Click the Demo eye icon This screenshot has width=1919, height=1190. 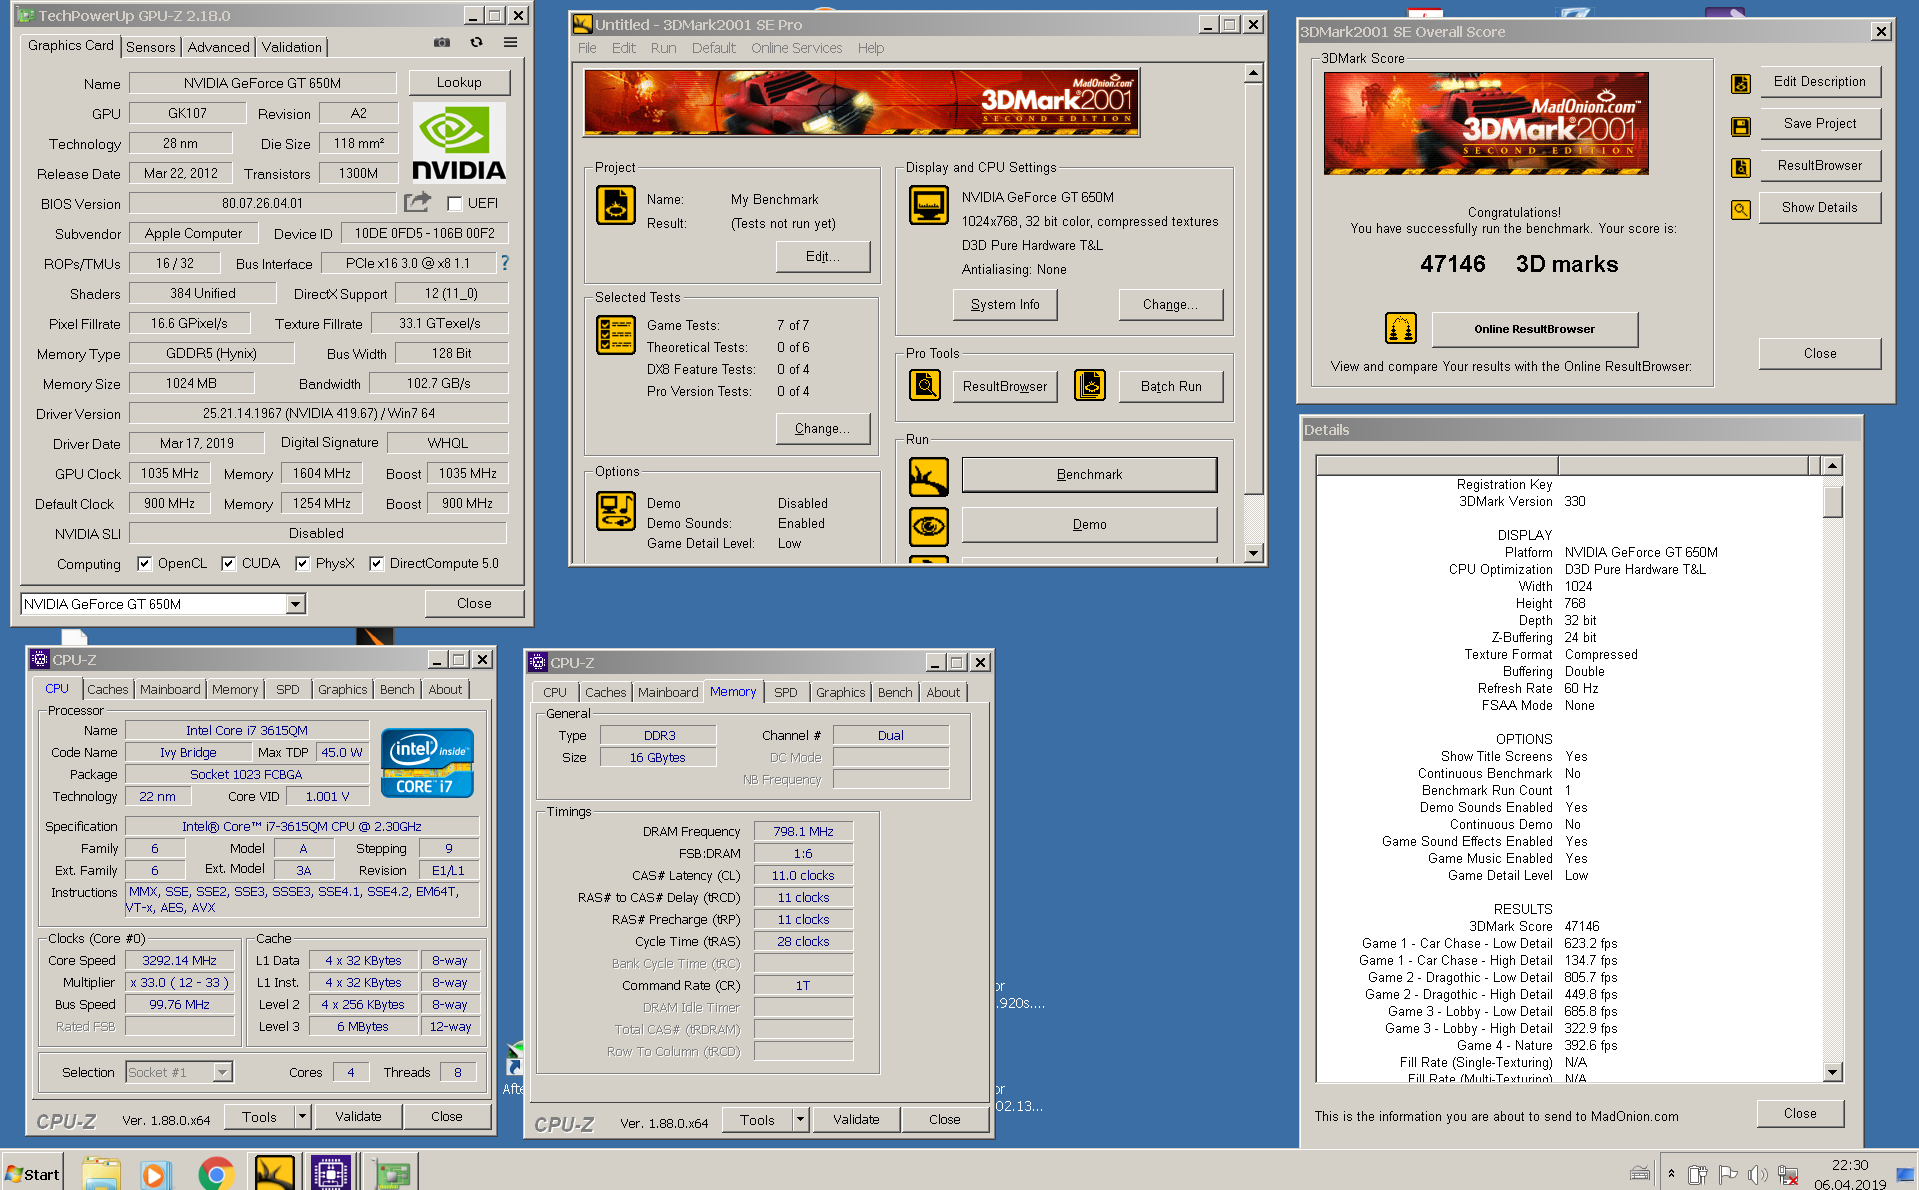[x=929, y=526]
